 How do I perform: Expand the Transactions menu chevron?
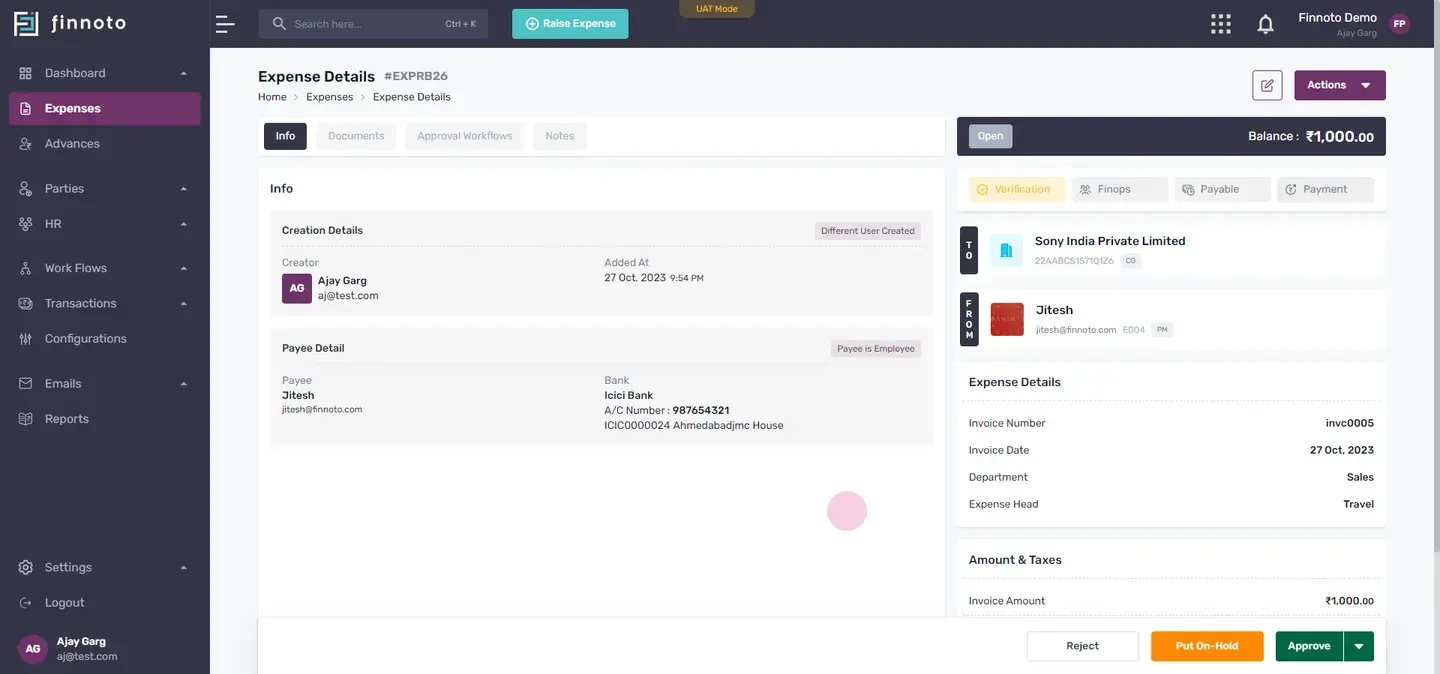click(184, 303)
